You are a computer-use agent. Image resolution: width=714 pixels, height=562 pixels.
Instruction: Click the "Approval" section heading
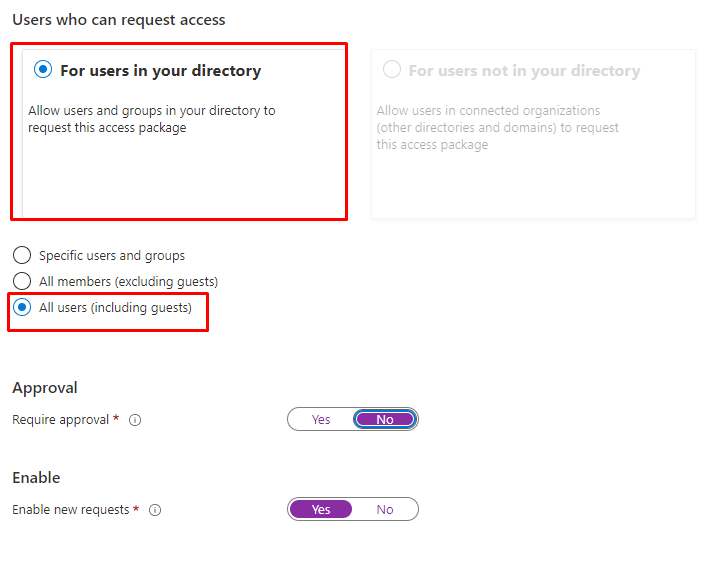point(45,388)
